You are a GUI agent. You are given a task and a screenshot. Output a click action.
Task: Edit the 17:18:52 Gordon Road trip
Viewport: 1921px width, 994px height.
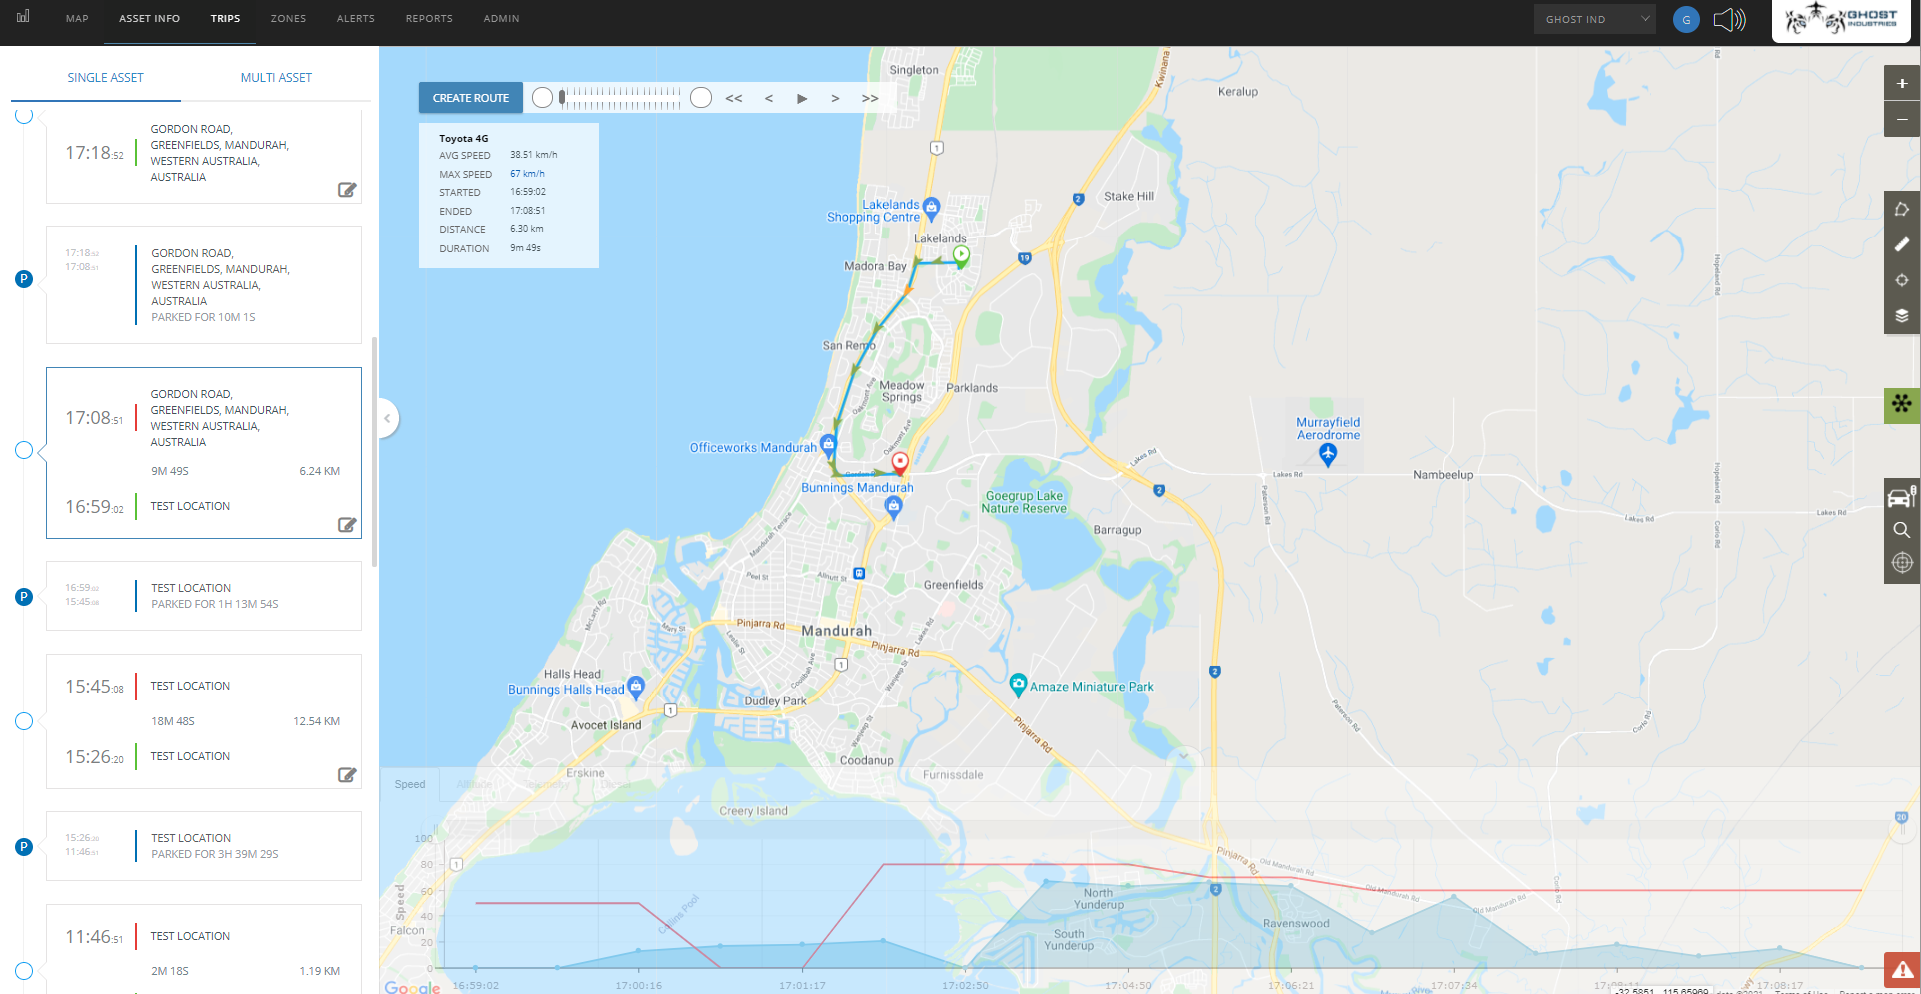[x=347, y=190]
